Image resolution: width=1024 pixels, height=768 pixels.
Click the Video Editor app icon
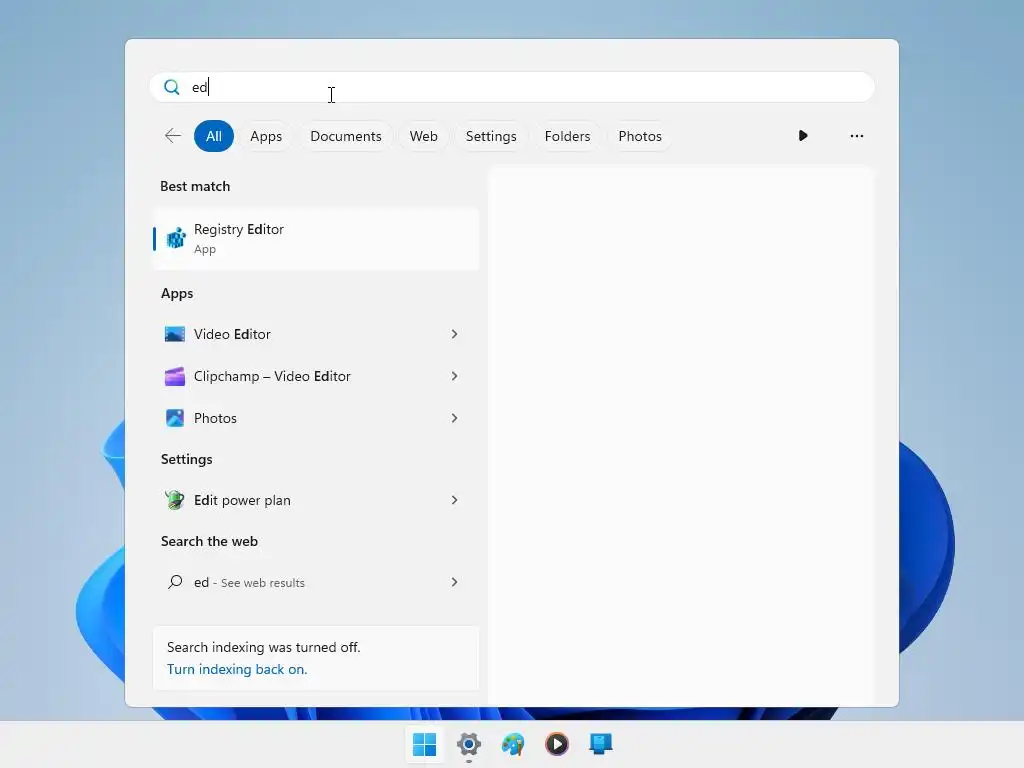174,334
